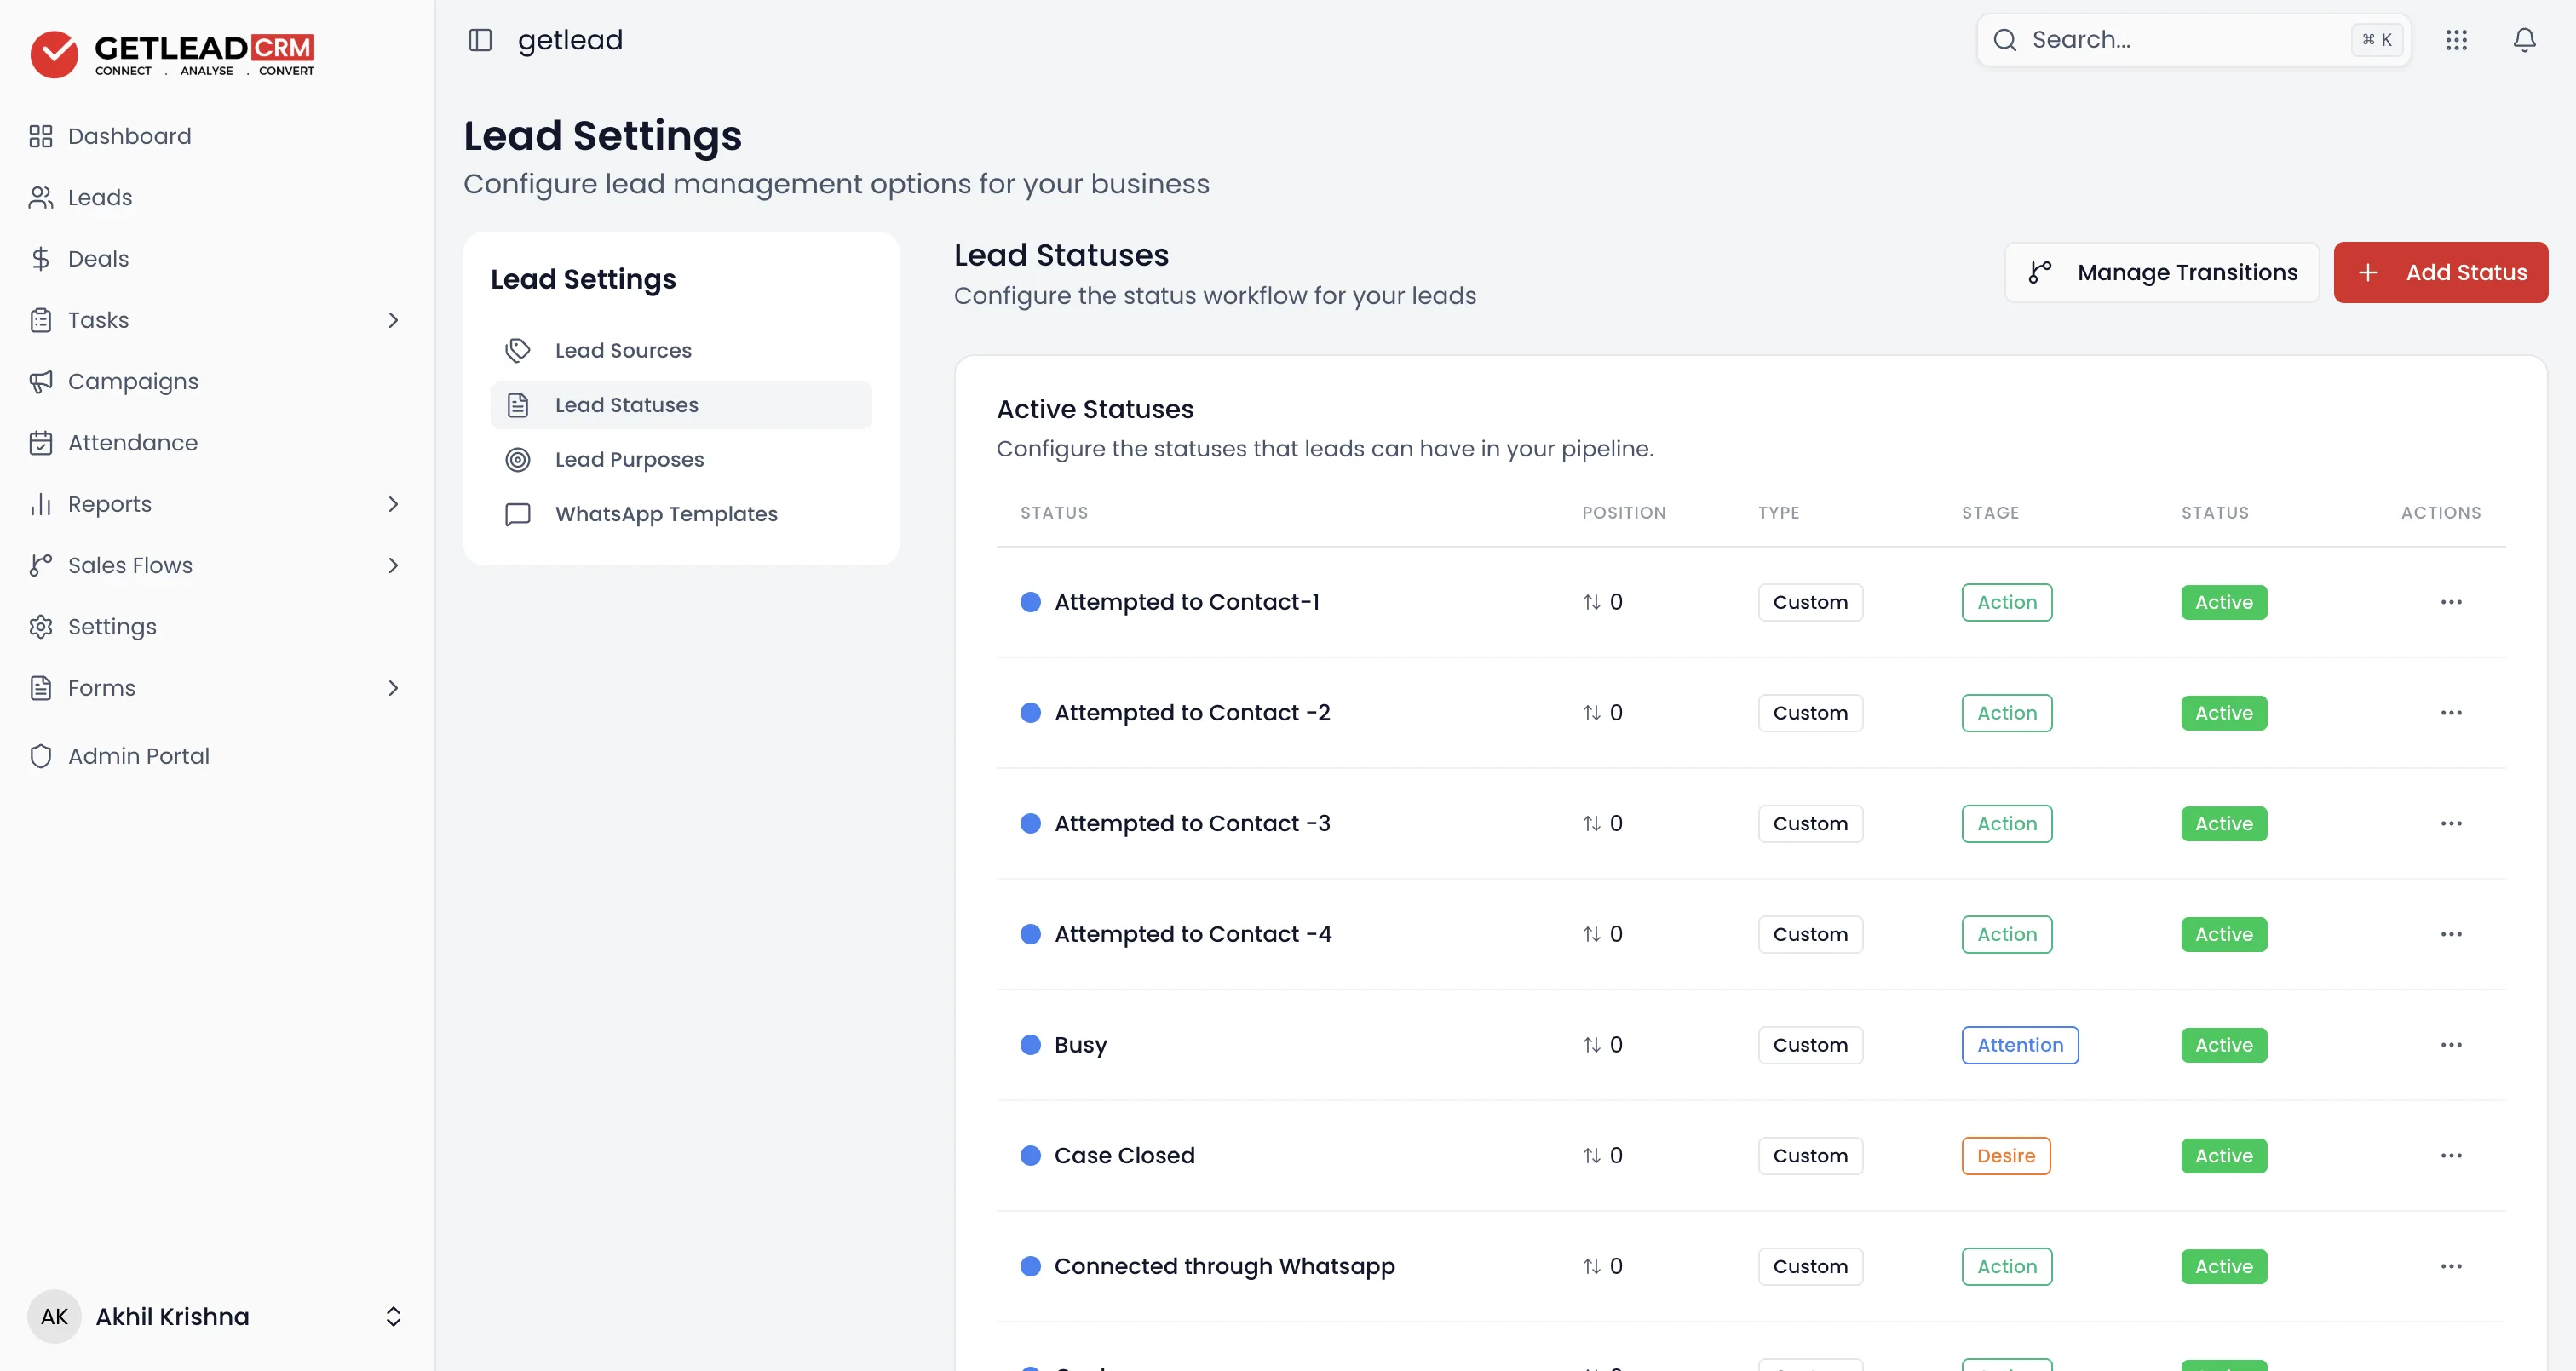Click the blue color dot for Attempted to Contact-1
Screen dimensions: 2576x1371
tap(1030, 602)
